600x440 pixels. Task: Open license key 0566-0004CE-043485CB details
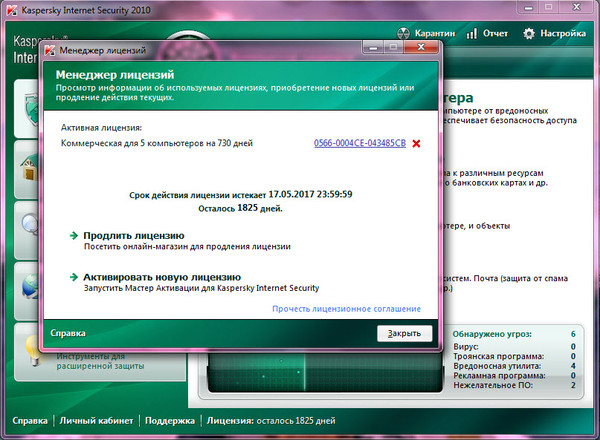(360, 143)
